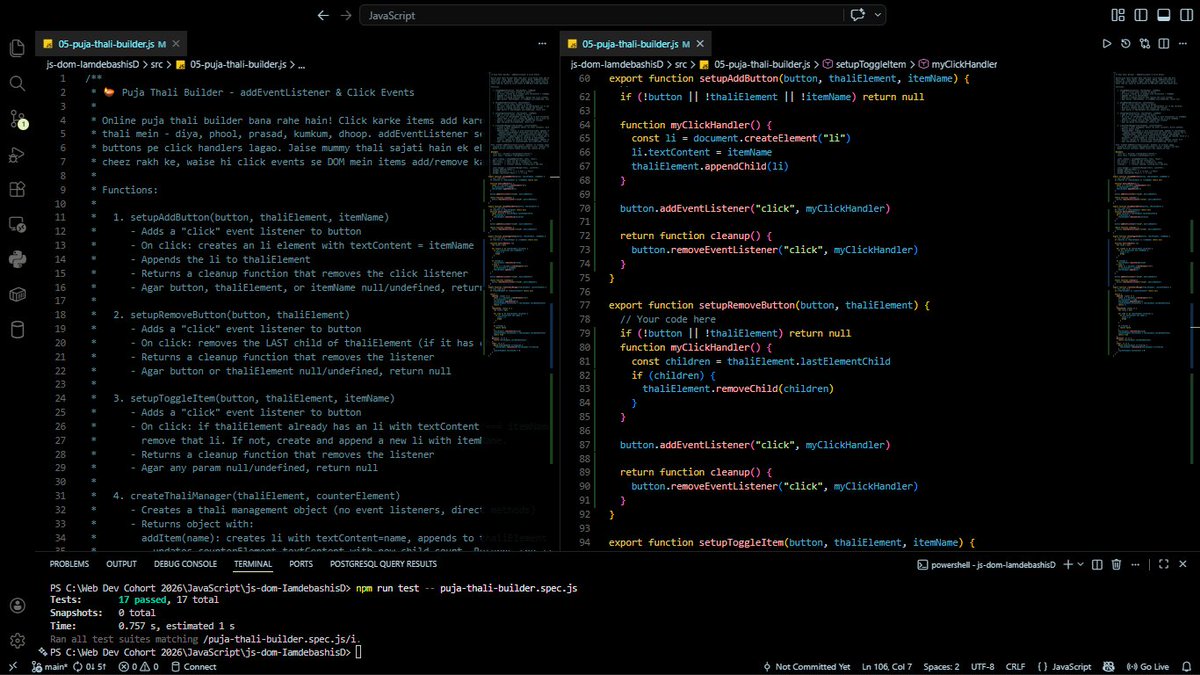1200x675 pixels.
Task: Open the Source Control view
Action: pos(16,119)
